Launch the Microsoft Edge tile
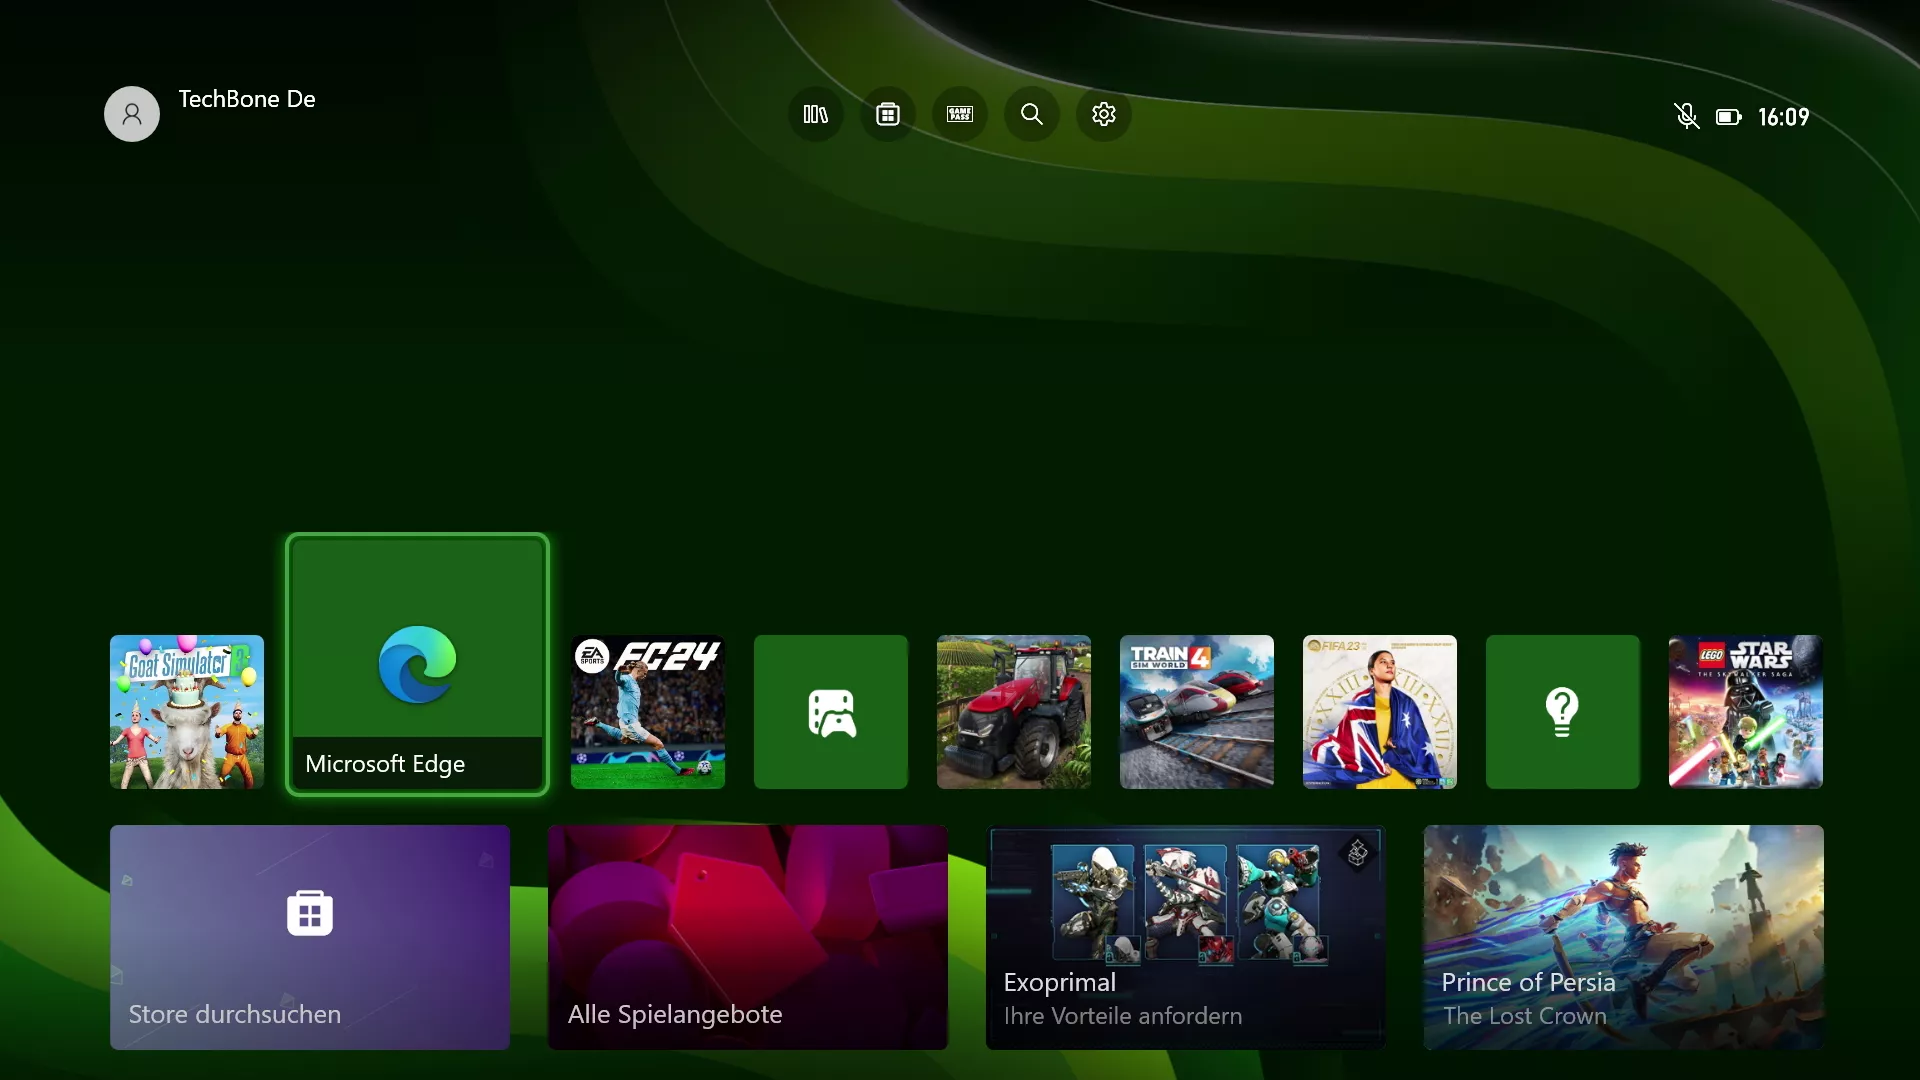 [417, 664]
